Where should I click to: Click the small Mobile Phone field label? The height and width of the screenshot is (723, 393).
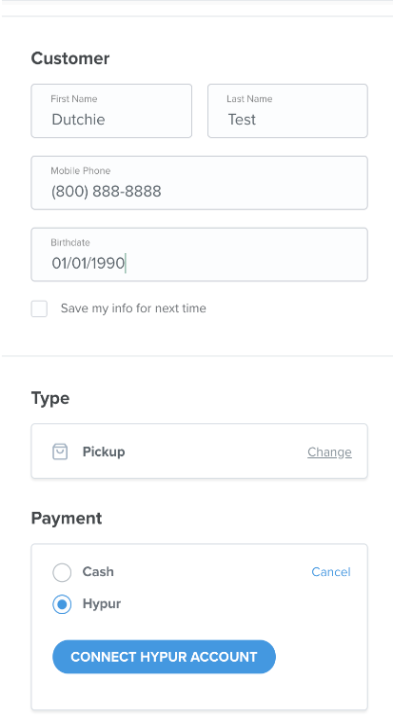80,171
